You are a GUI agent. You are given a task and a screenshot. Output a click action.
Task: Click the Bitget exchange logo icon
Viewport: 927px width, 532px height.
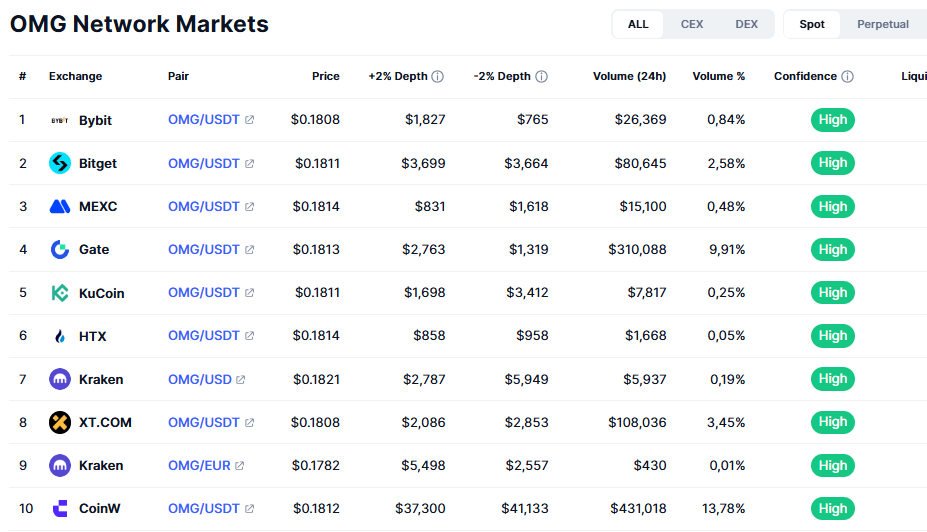tap(60, 163)
